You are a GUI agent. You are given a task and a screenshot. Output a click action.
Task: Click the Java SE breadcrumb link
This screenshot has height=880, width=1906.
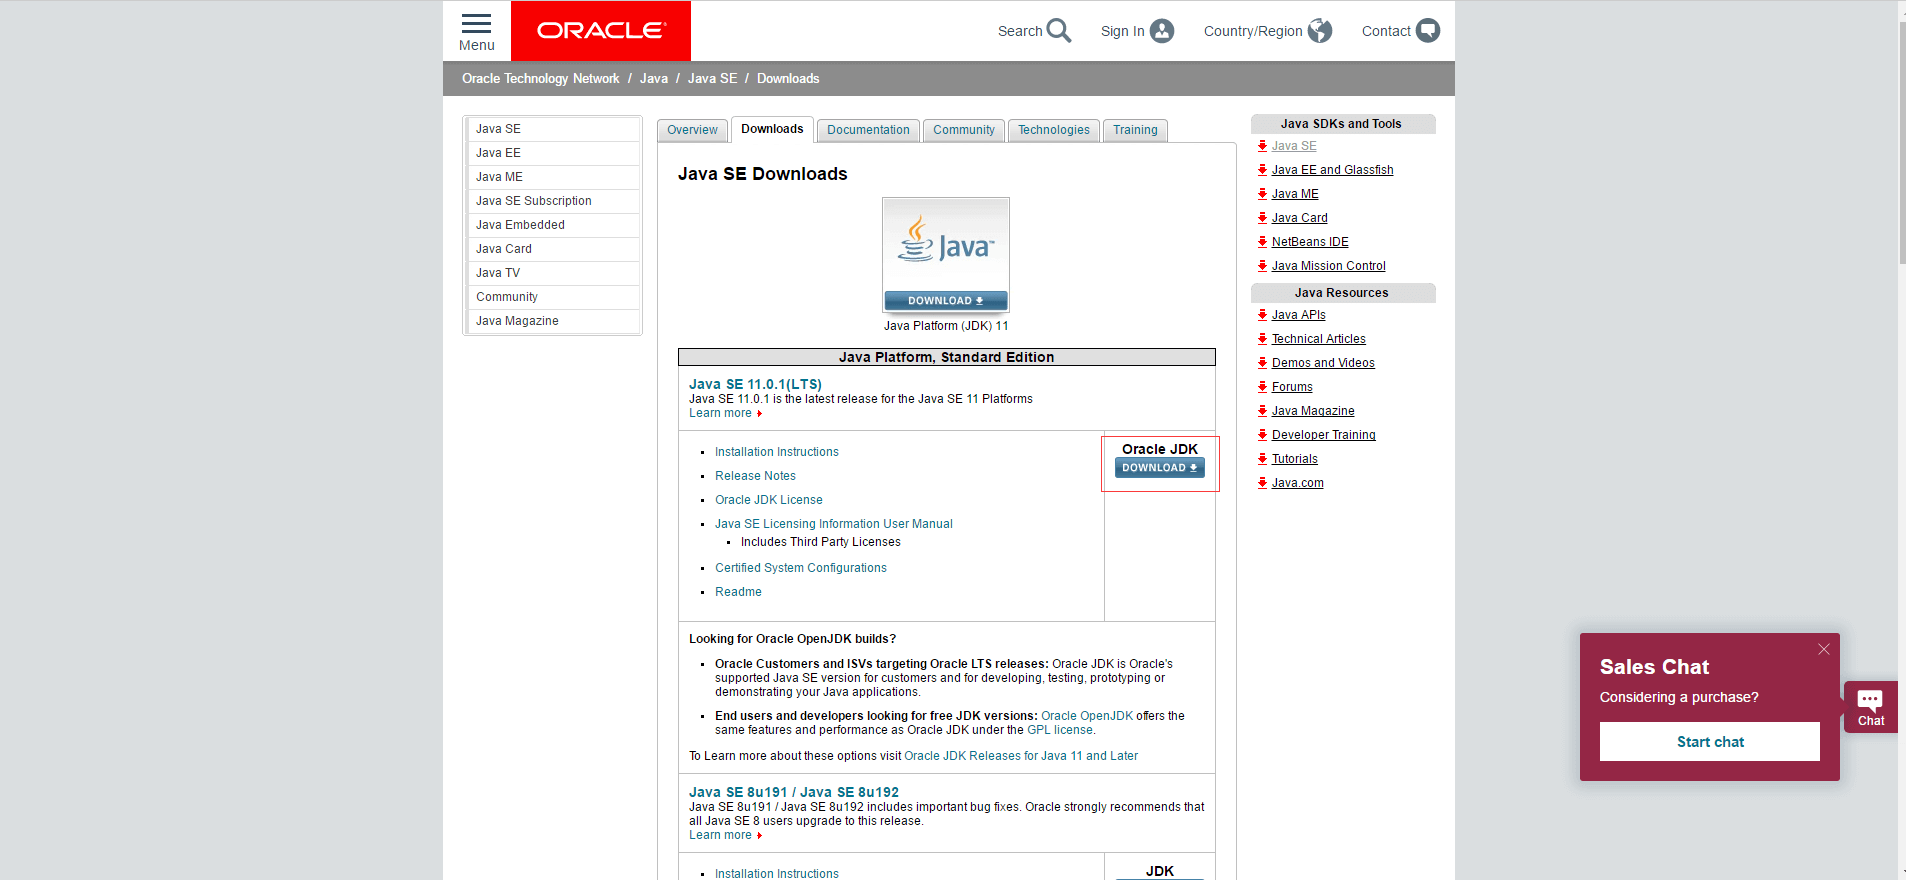click(712, 78)
